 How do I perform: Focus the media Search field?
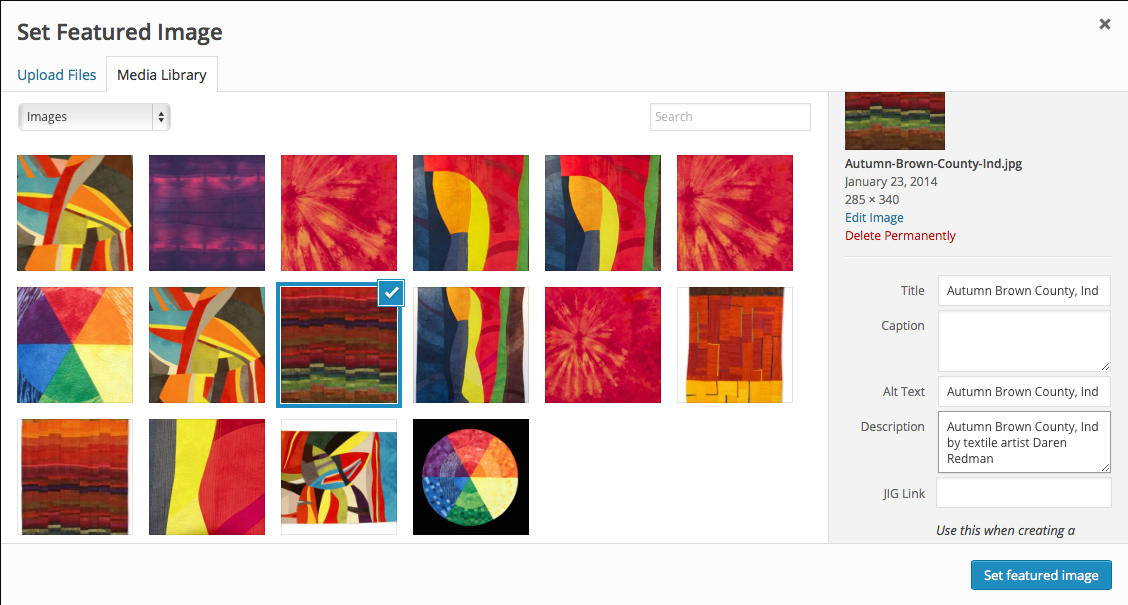[730, 117]
